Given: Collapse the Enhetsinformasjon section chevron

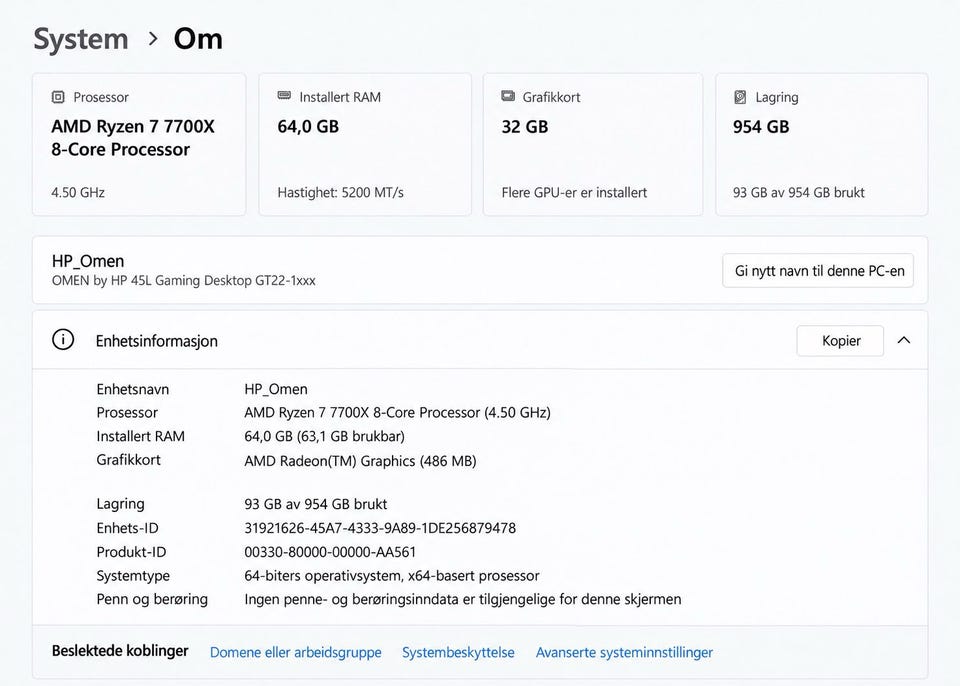Looking at the screenshot, I should point(904,341).
